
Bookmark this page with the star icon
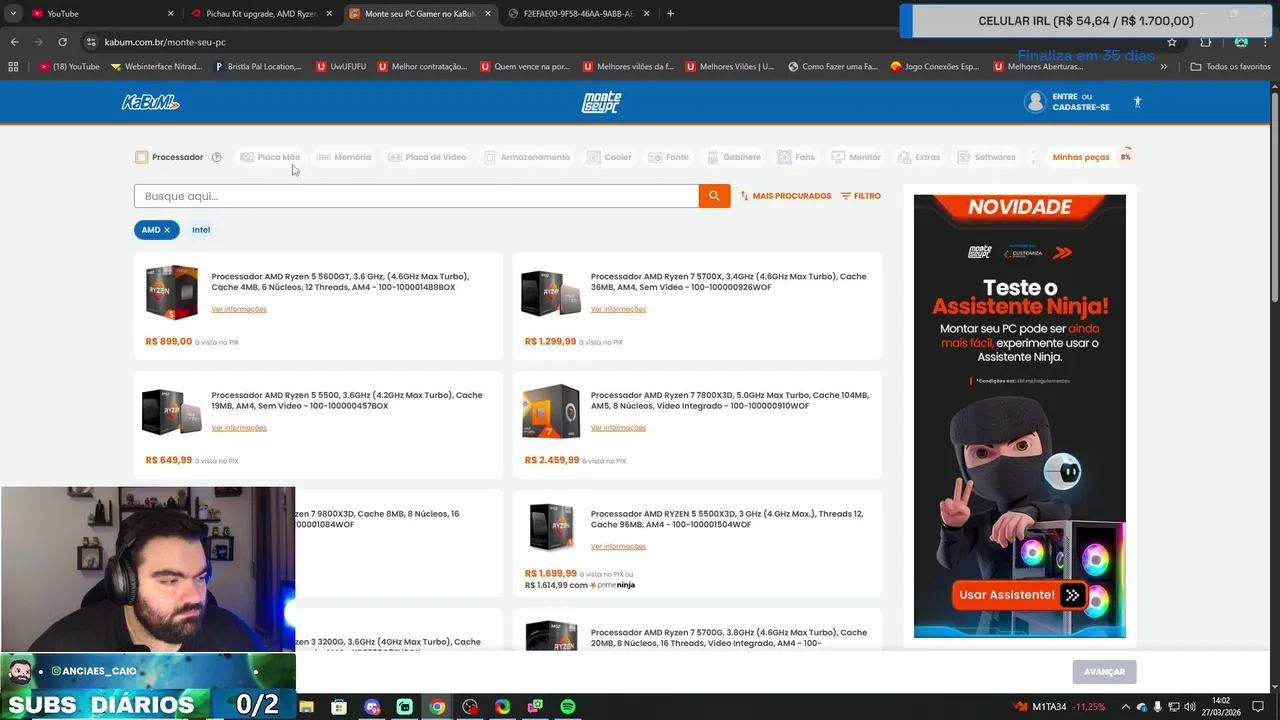pyautogui.click(x=1172, y=42)
